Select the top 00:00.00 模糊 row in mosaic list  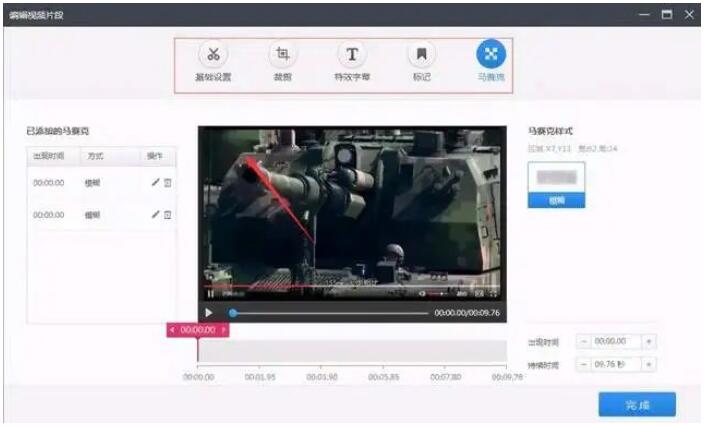tap(102, 183)
